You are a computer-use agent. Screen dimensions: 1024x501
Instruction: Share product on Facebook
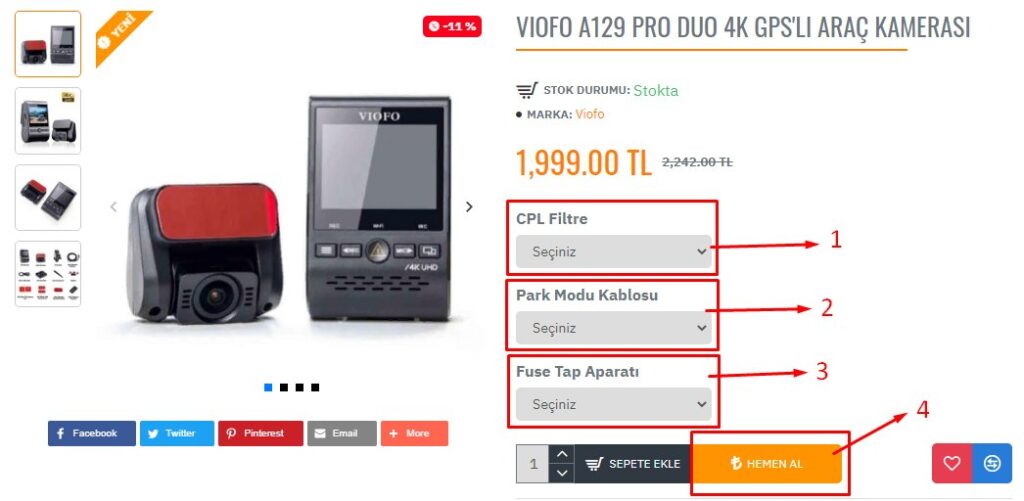coord(91,433)
